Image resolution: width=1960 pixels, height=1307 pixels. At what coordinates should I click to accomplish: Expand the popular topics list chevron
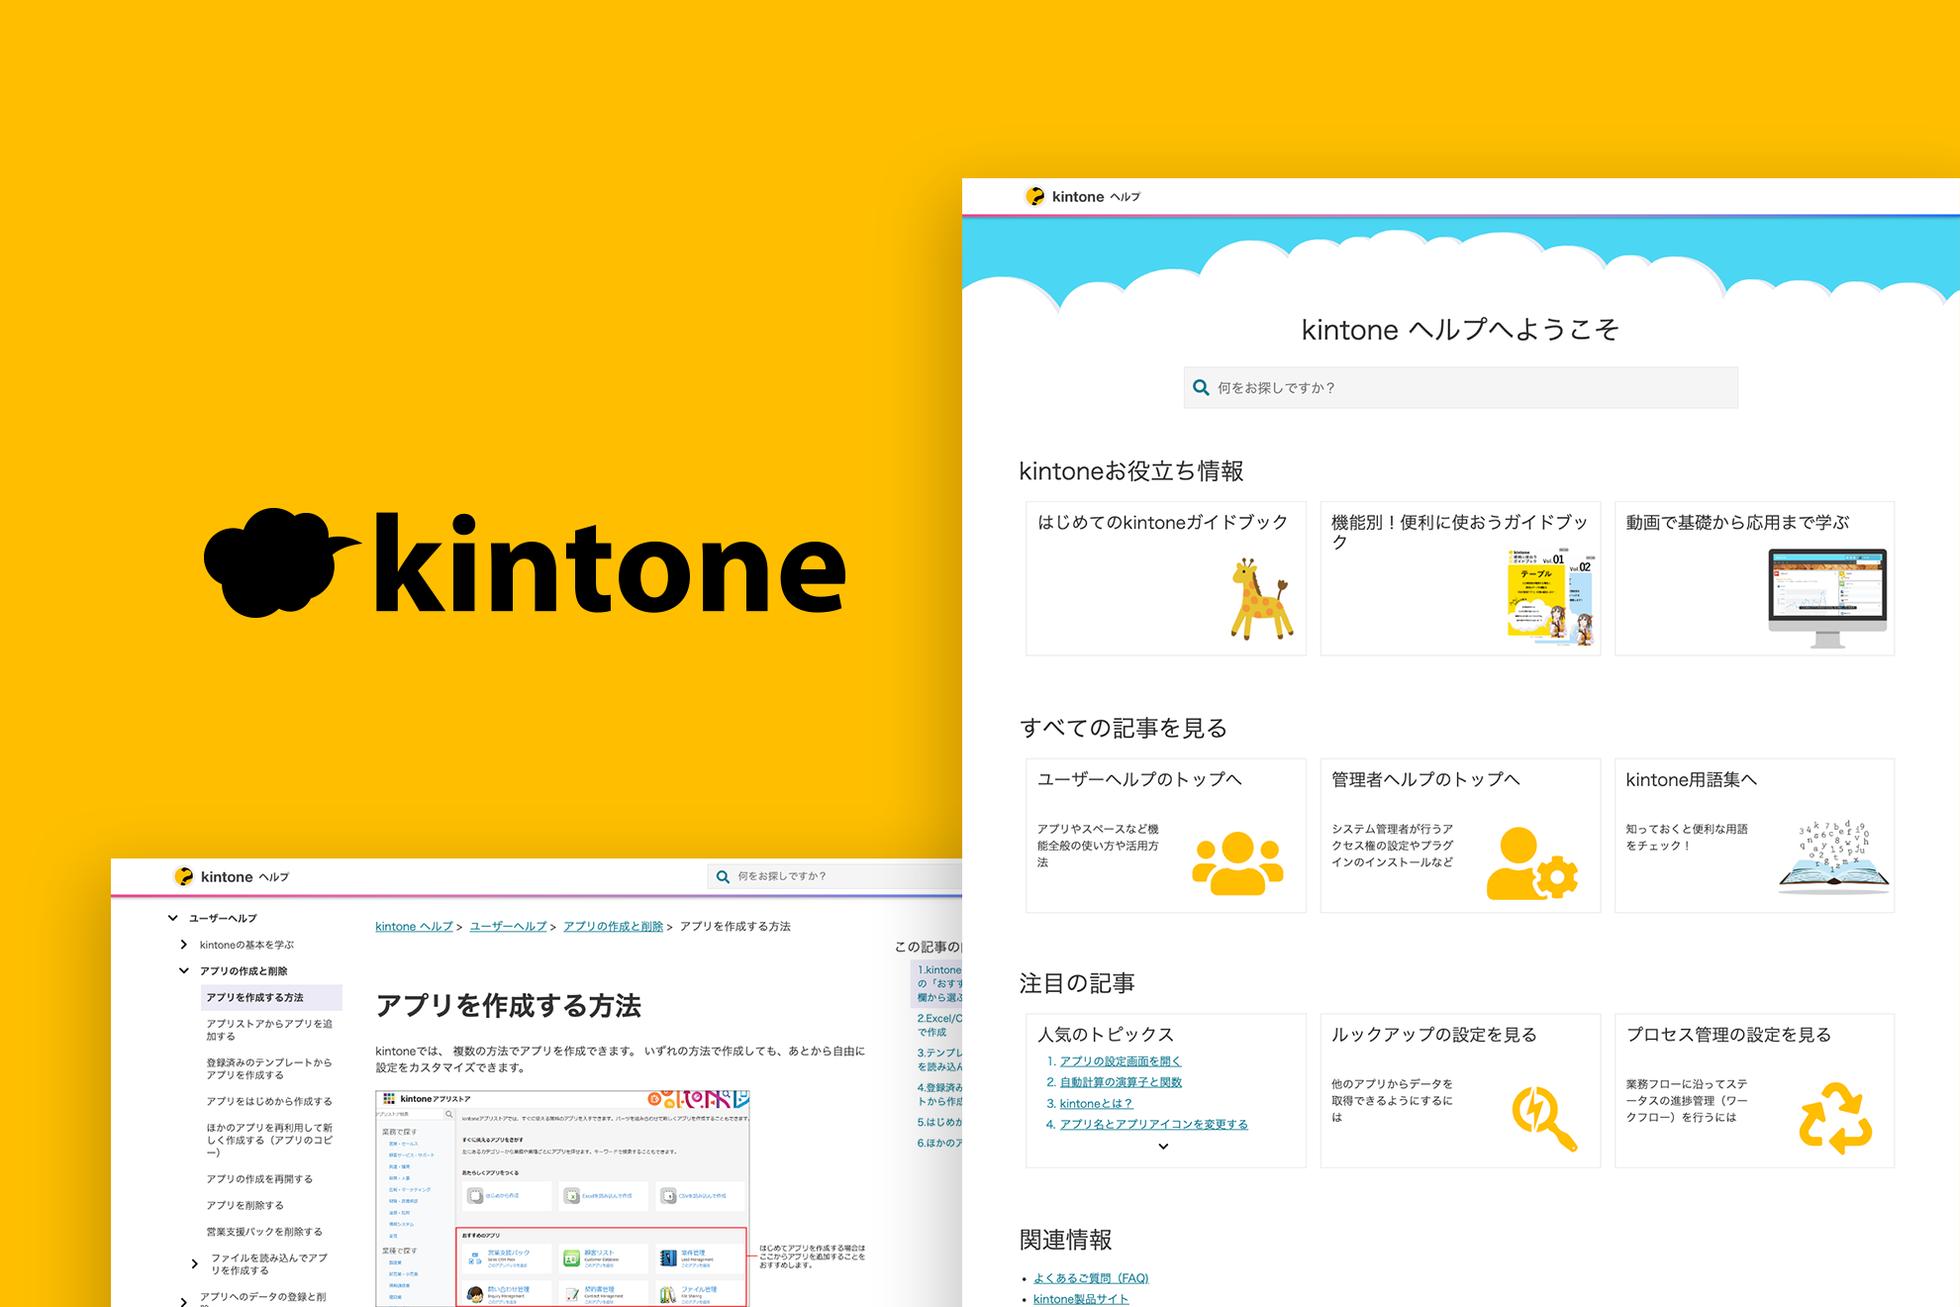point(1163,1147)
